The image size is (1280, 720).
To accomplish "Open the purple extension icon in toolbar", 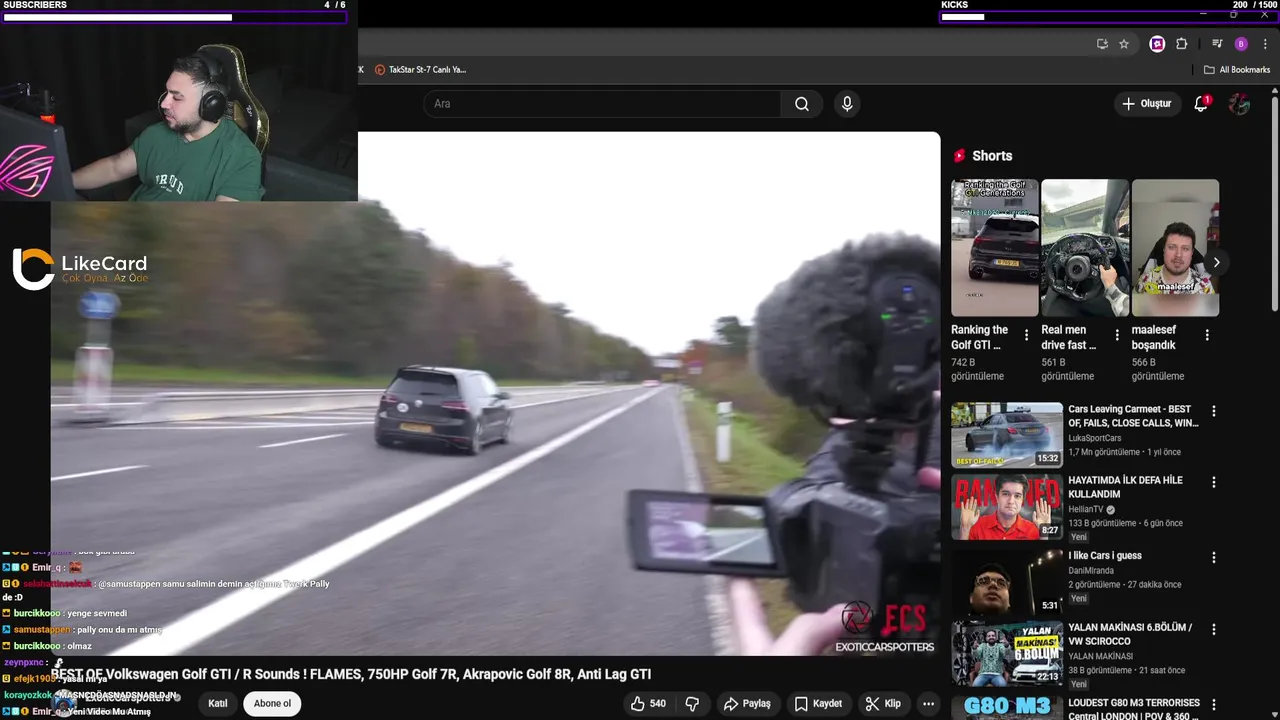I will point(1157,44).
